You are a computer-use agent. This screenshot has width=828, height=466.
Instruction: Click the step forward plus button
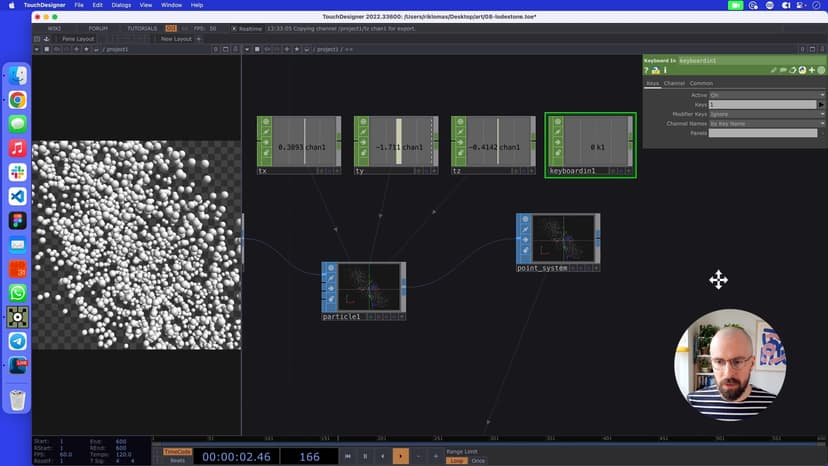point(435,456)
